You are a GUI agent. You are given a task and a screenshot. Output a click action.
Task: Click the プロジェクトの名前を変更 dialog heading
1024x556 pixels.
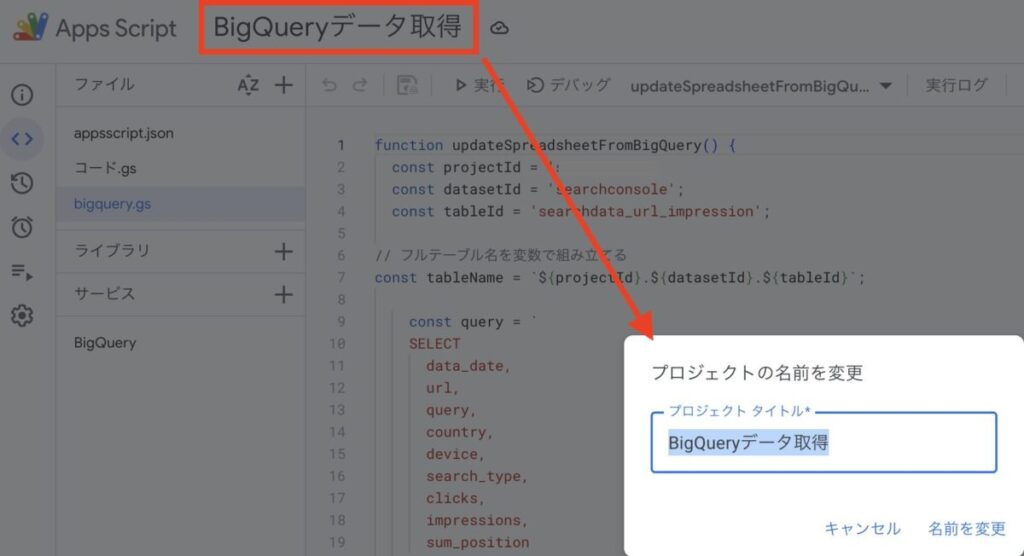click(758, 372)
